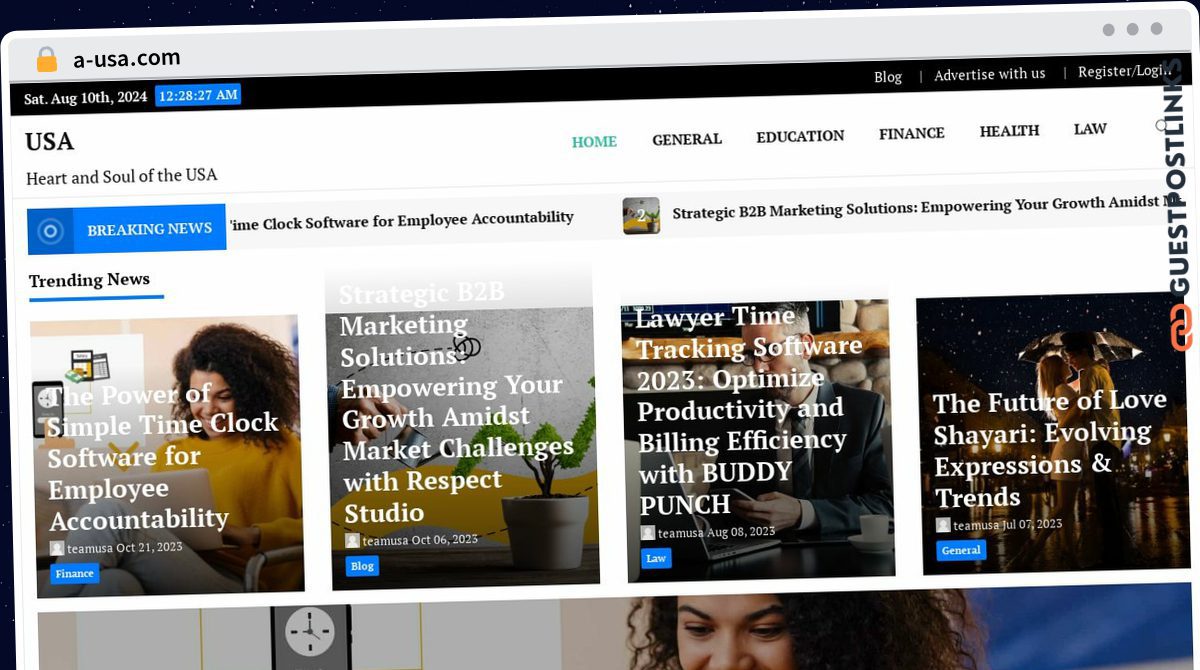Click teamusa avatar under Strategic B2B article
Image resolution: width=1200 pixels, height=670 pixels.
pyautogui.click(x=352, y=540)
